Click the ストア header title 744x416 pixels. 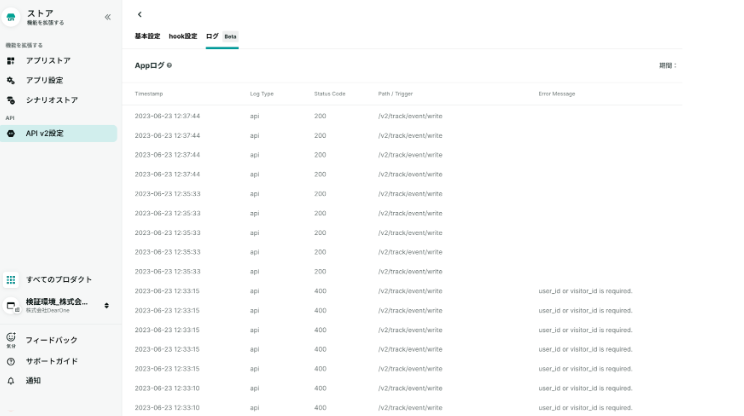pos(40,13)
